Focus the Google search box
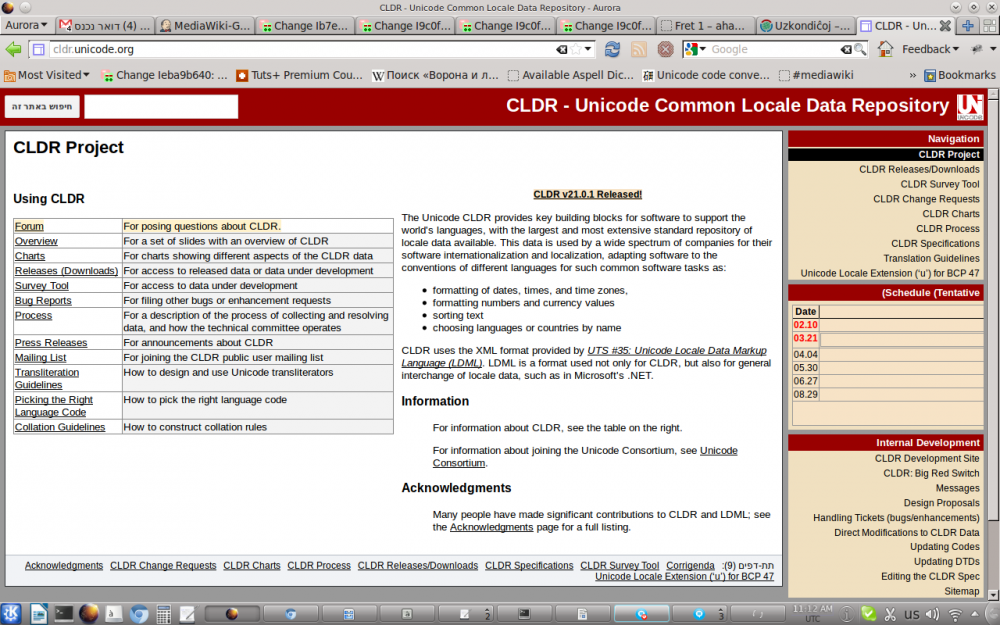This screenshot has height=625, width=1000. [x=773, y=49]
